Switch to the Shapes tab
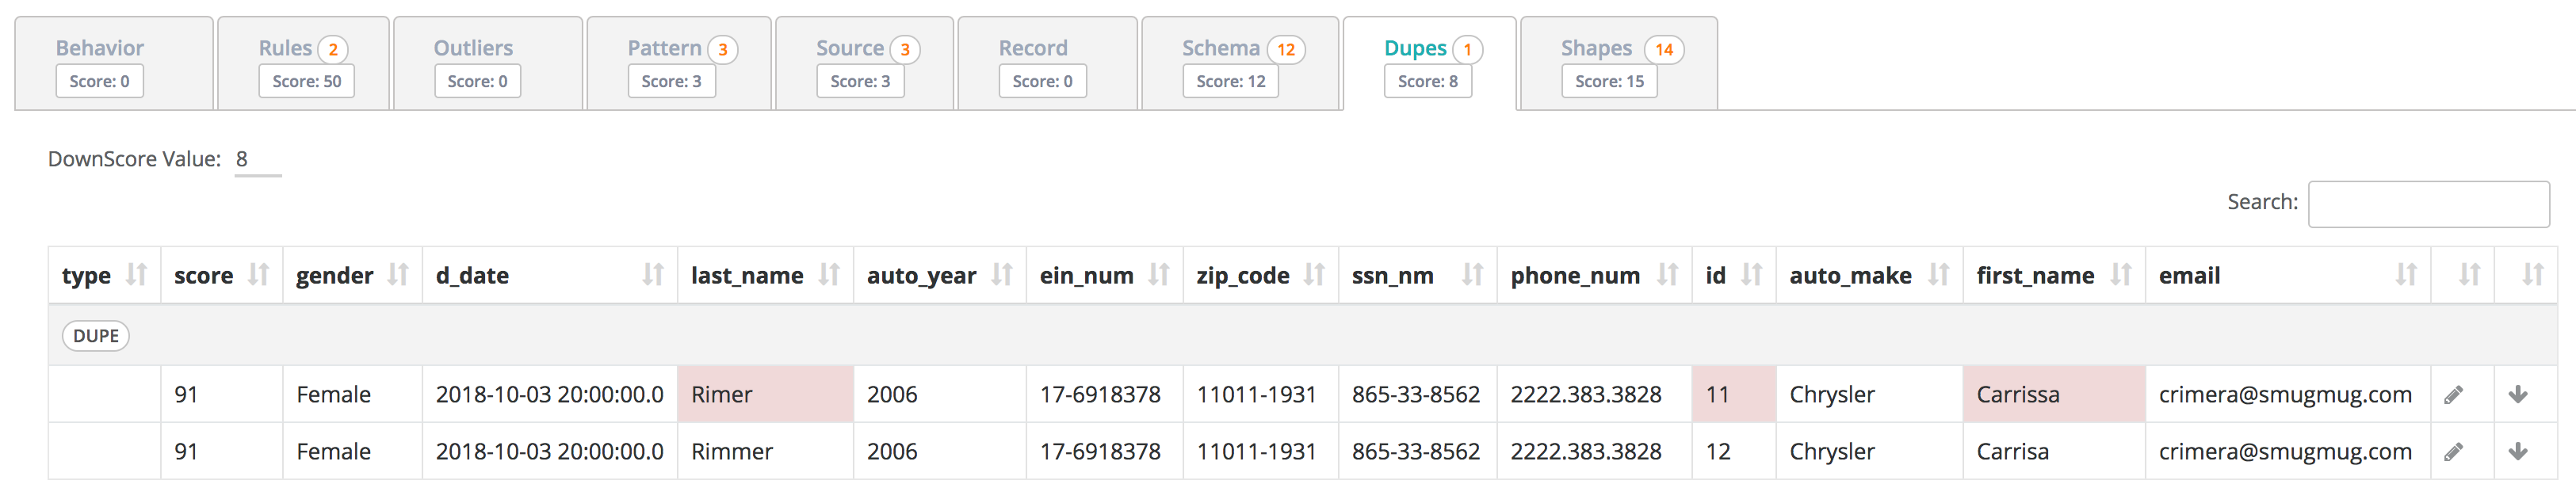The image size is (2576, 488). tap(1596, 48)
